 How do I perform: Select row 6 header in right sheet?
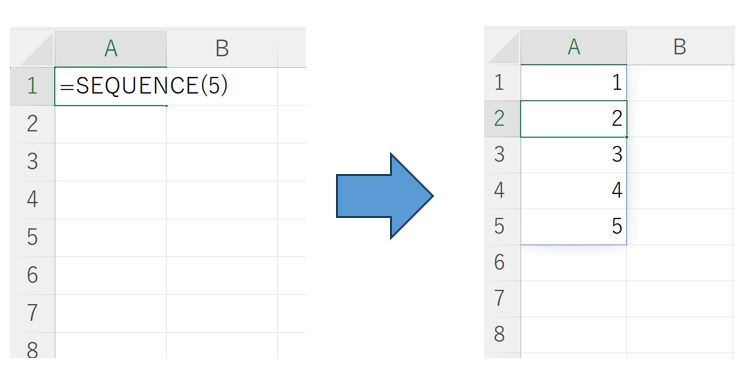click(x=502, y=262)
